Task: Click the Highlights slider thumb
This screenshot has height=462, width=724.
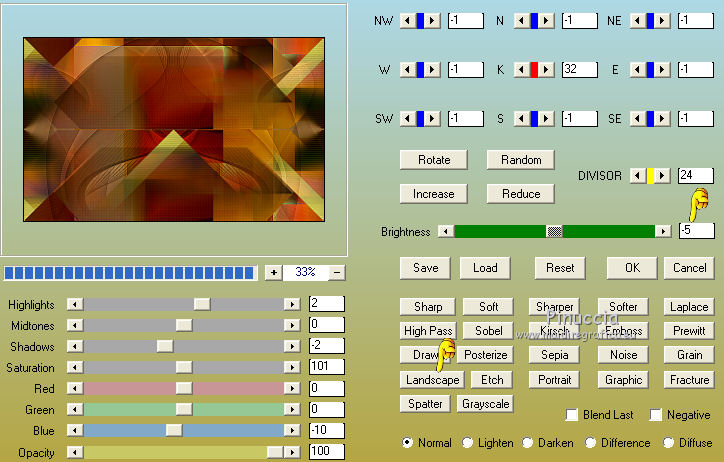Action: (x=202, y=304)
